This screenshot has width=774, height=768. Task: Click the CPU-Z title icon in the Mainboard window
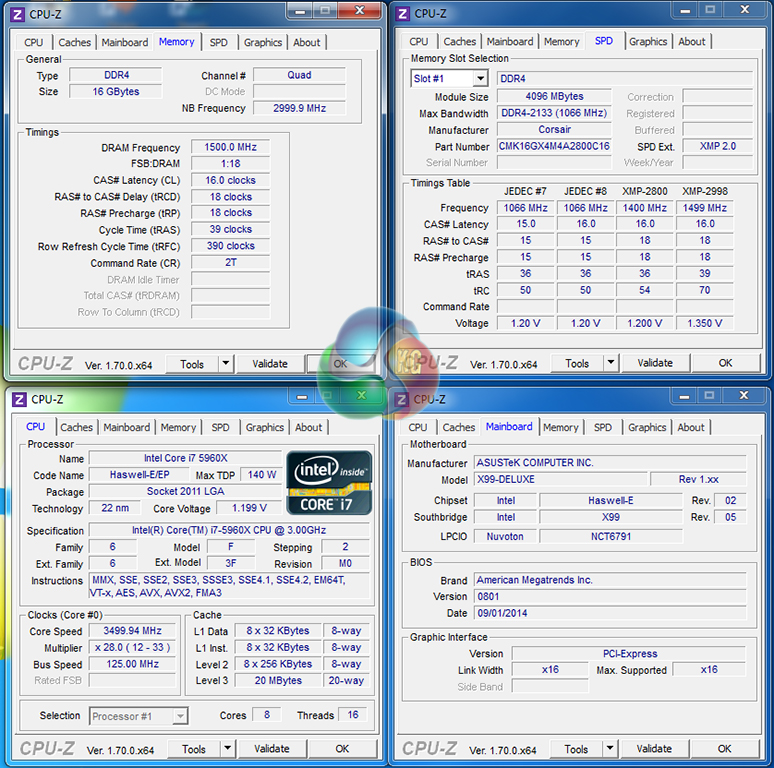tap(402, 399)
